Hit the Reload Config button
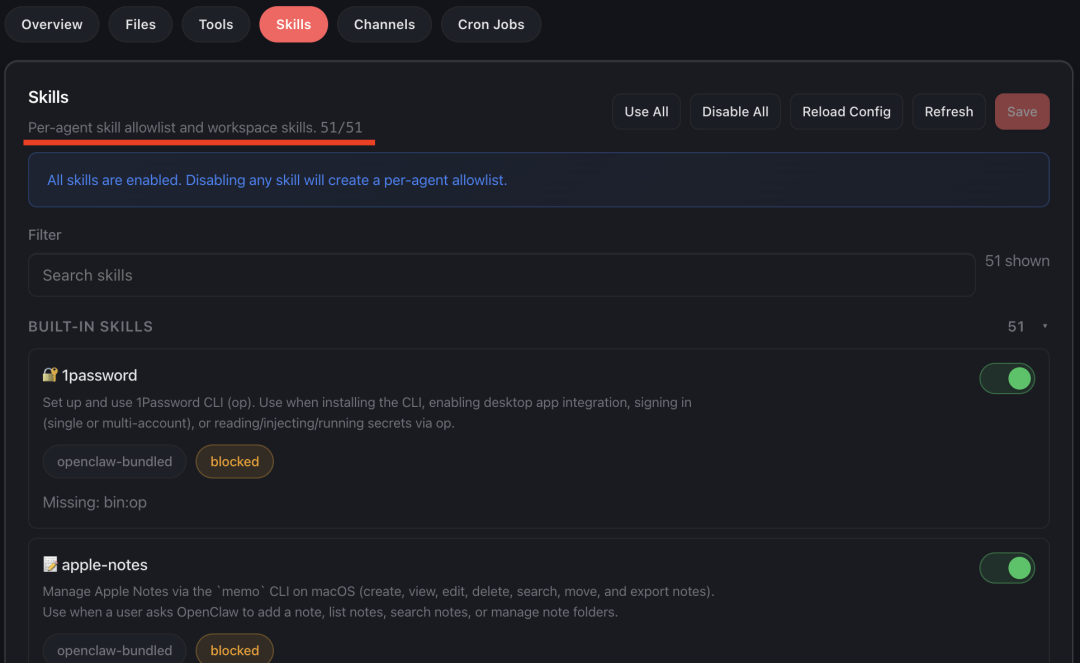This screenshot has height=663, width=1080. point(846,112)
